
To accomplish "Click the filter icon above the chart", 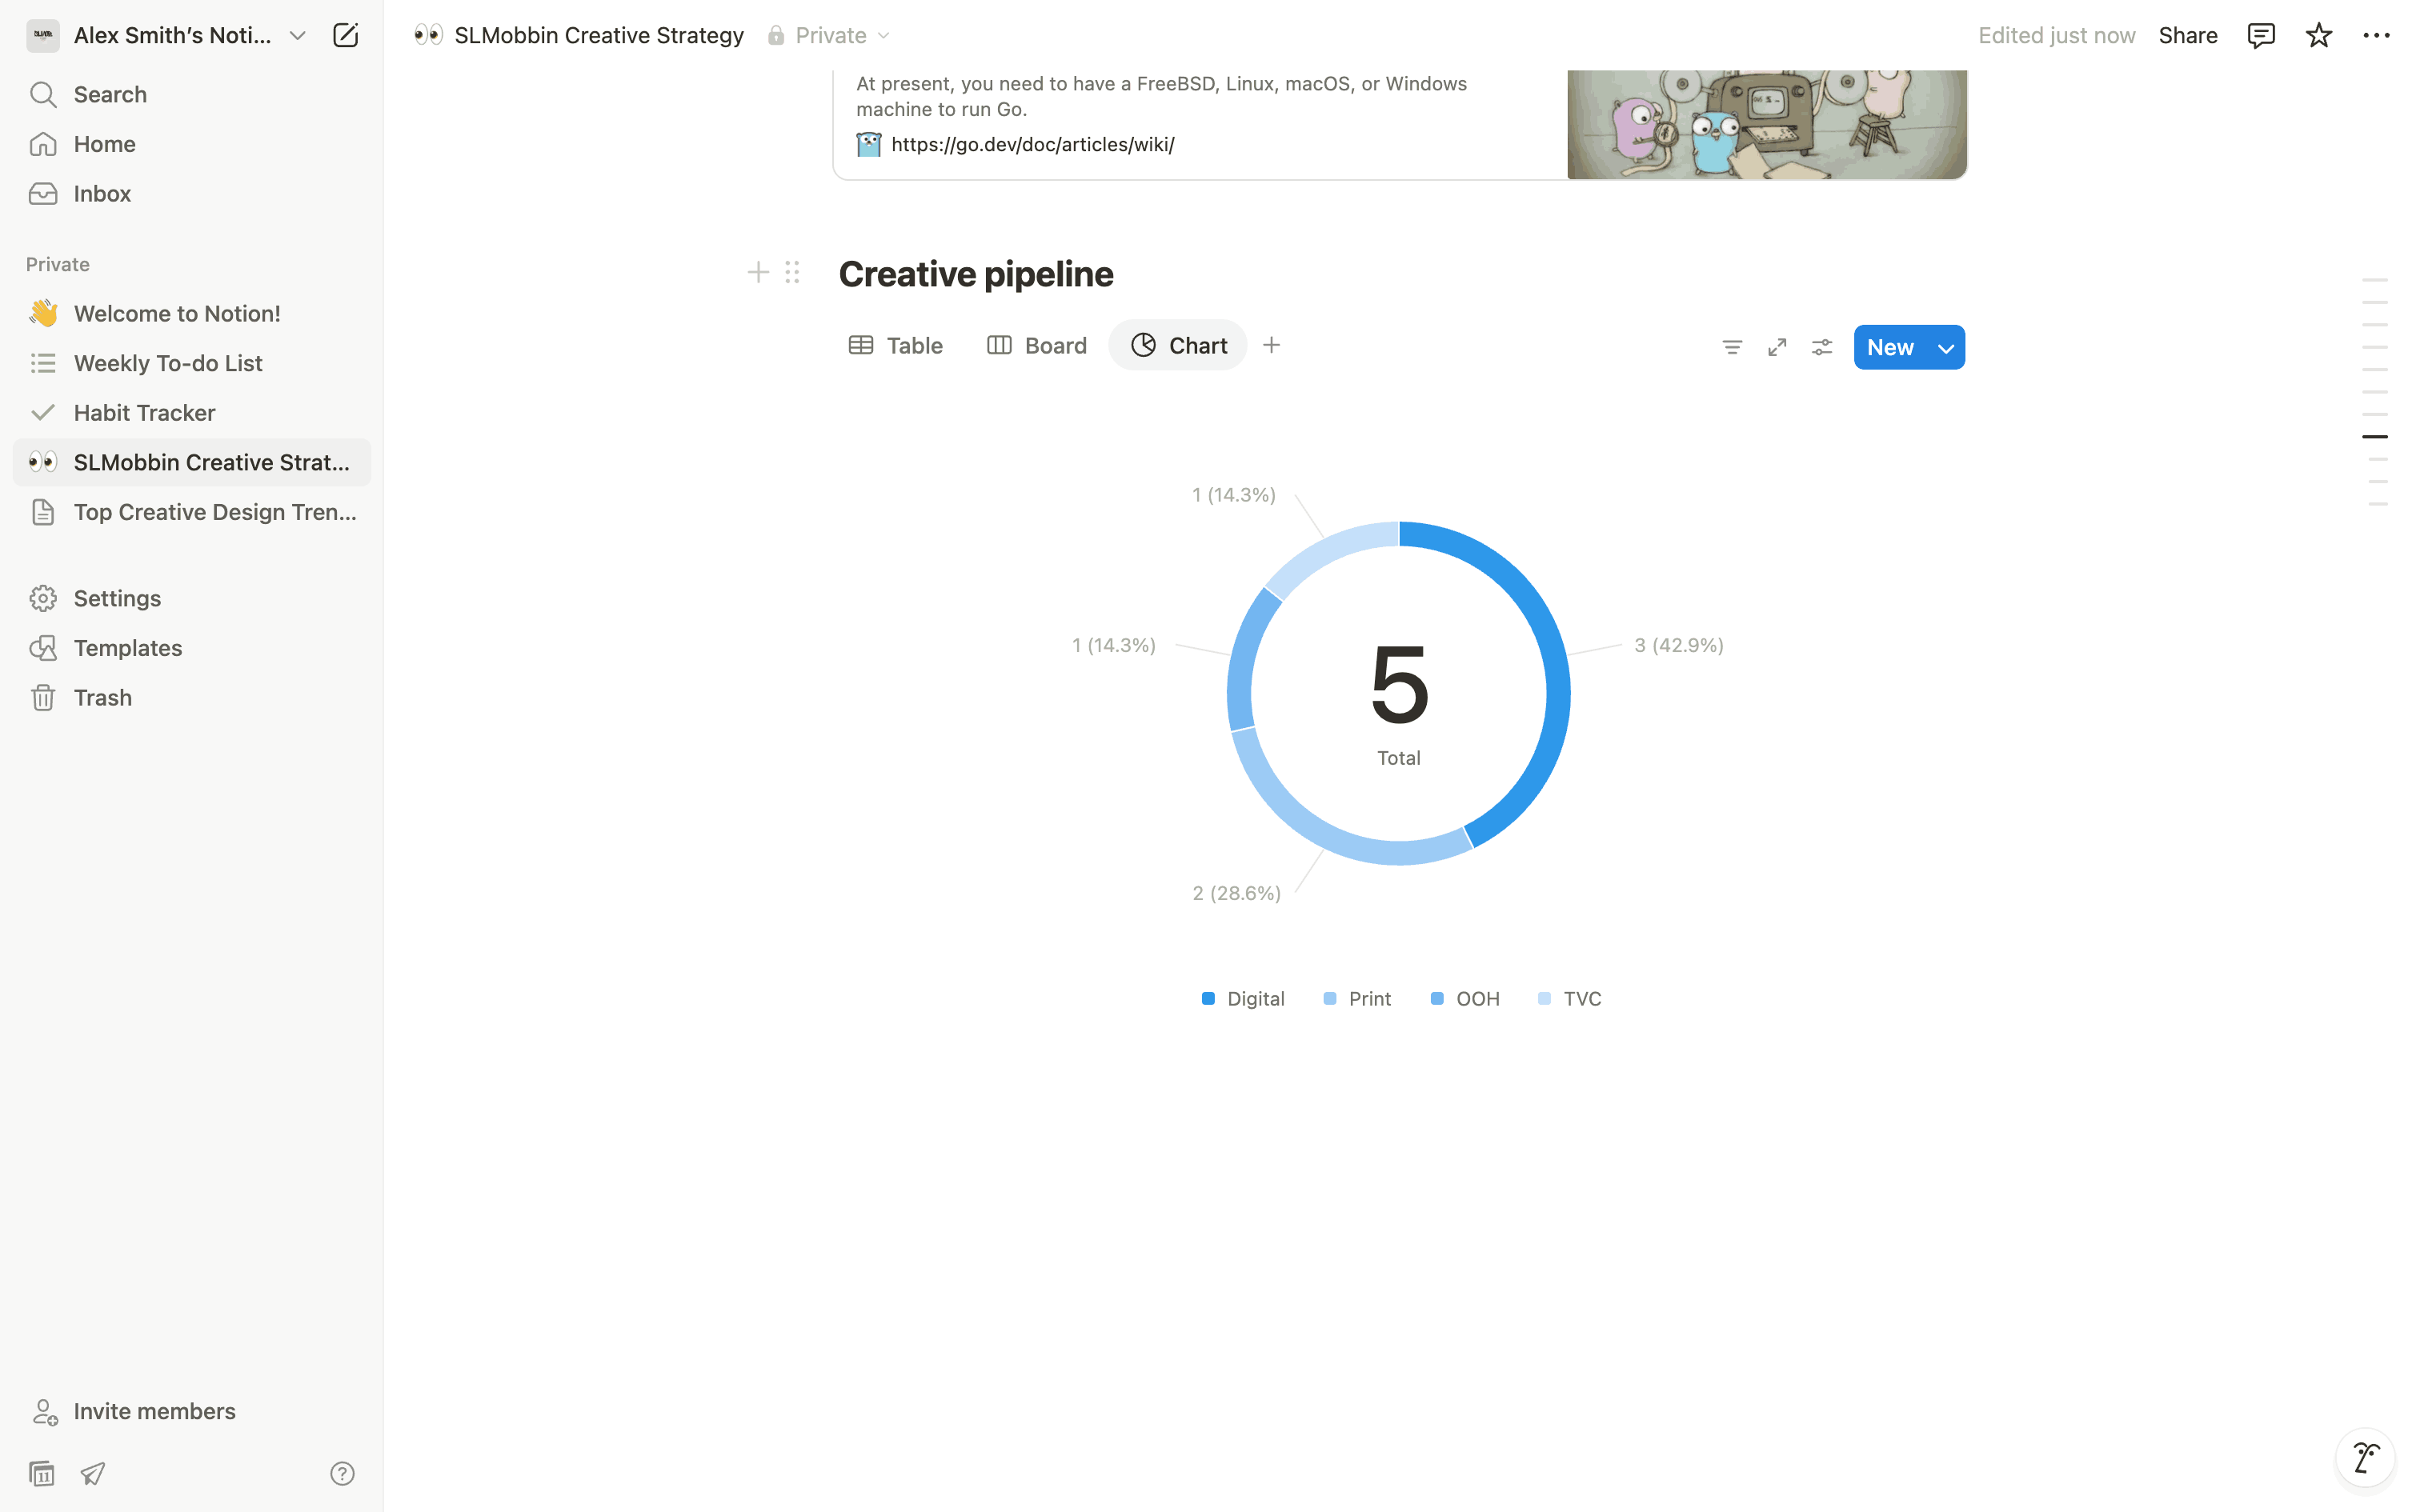I will coord(1732,347).
